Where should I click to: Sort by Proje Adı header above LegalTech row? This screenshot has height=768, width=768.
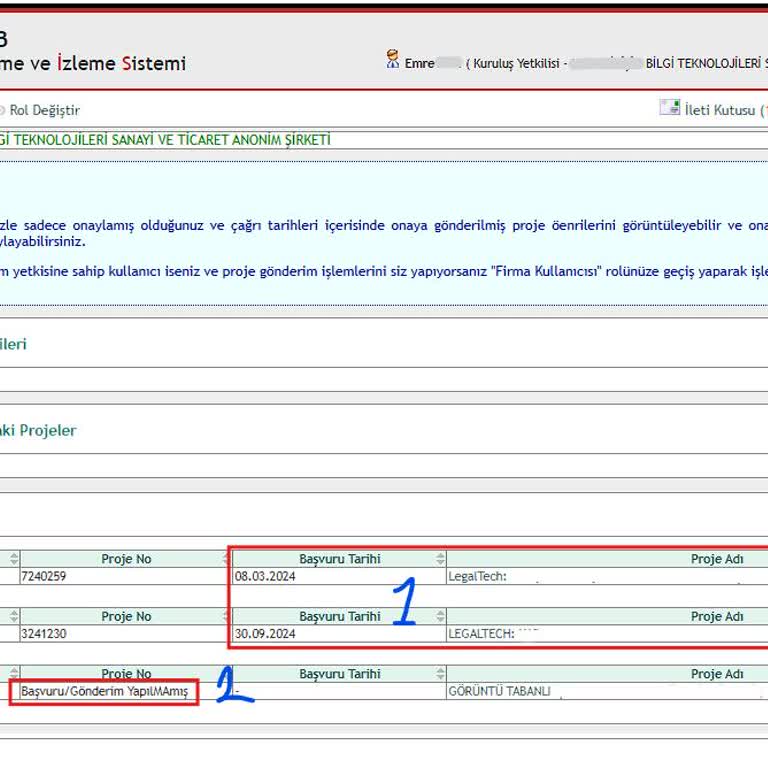[x=716, y=559]
